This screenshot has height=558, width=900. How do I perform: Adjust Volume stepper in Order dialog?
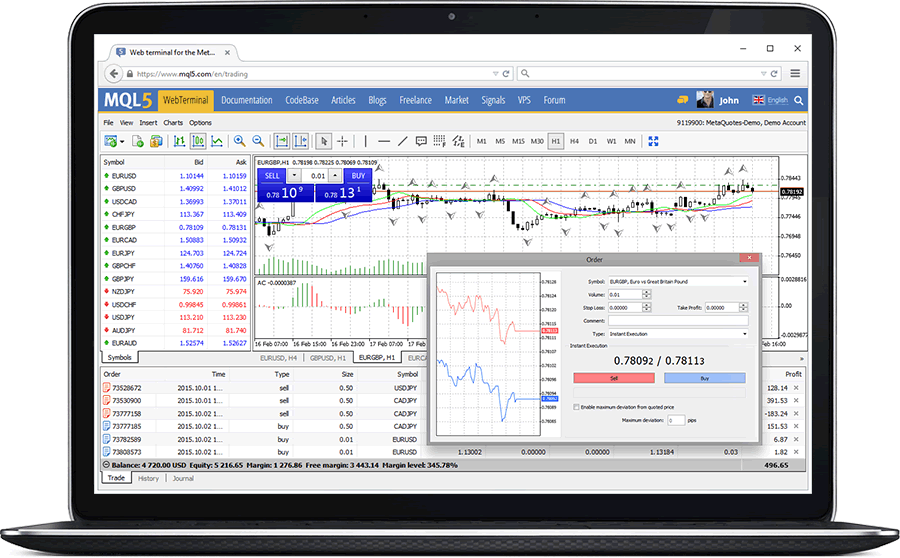click(647, 294)
